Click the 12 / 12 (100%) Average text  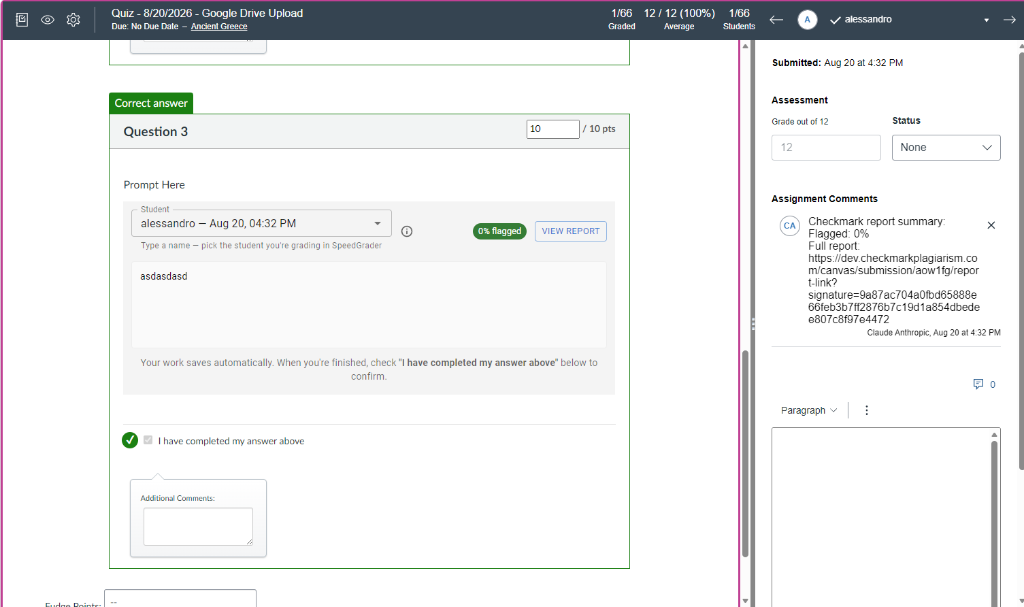[x=679, y=20]
